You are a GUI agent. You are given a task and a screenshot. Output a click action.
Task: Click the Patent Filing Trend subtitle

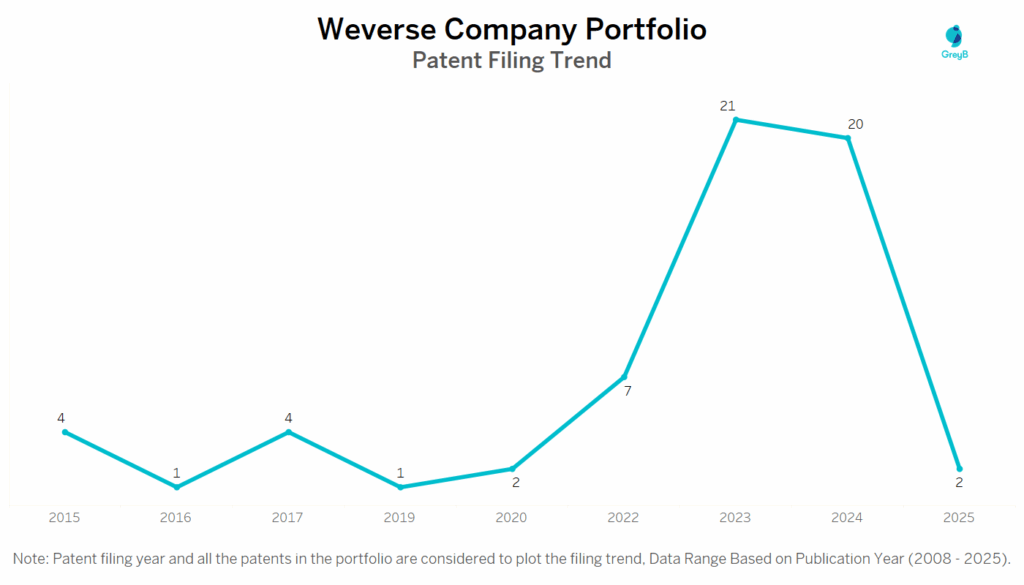point(512,60)
